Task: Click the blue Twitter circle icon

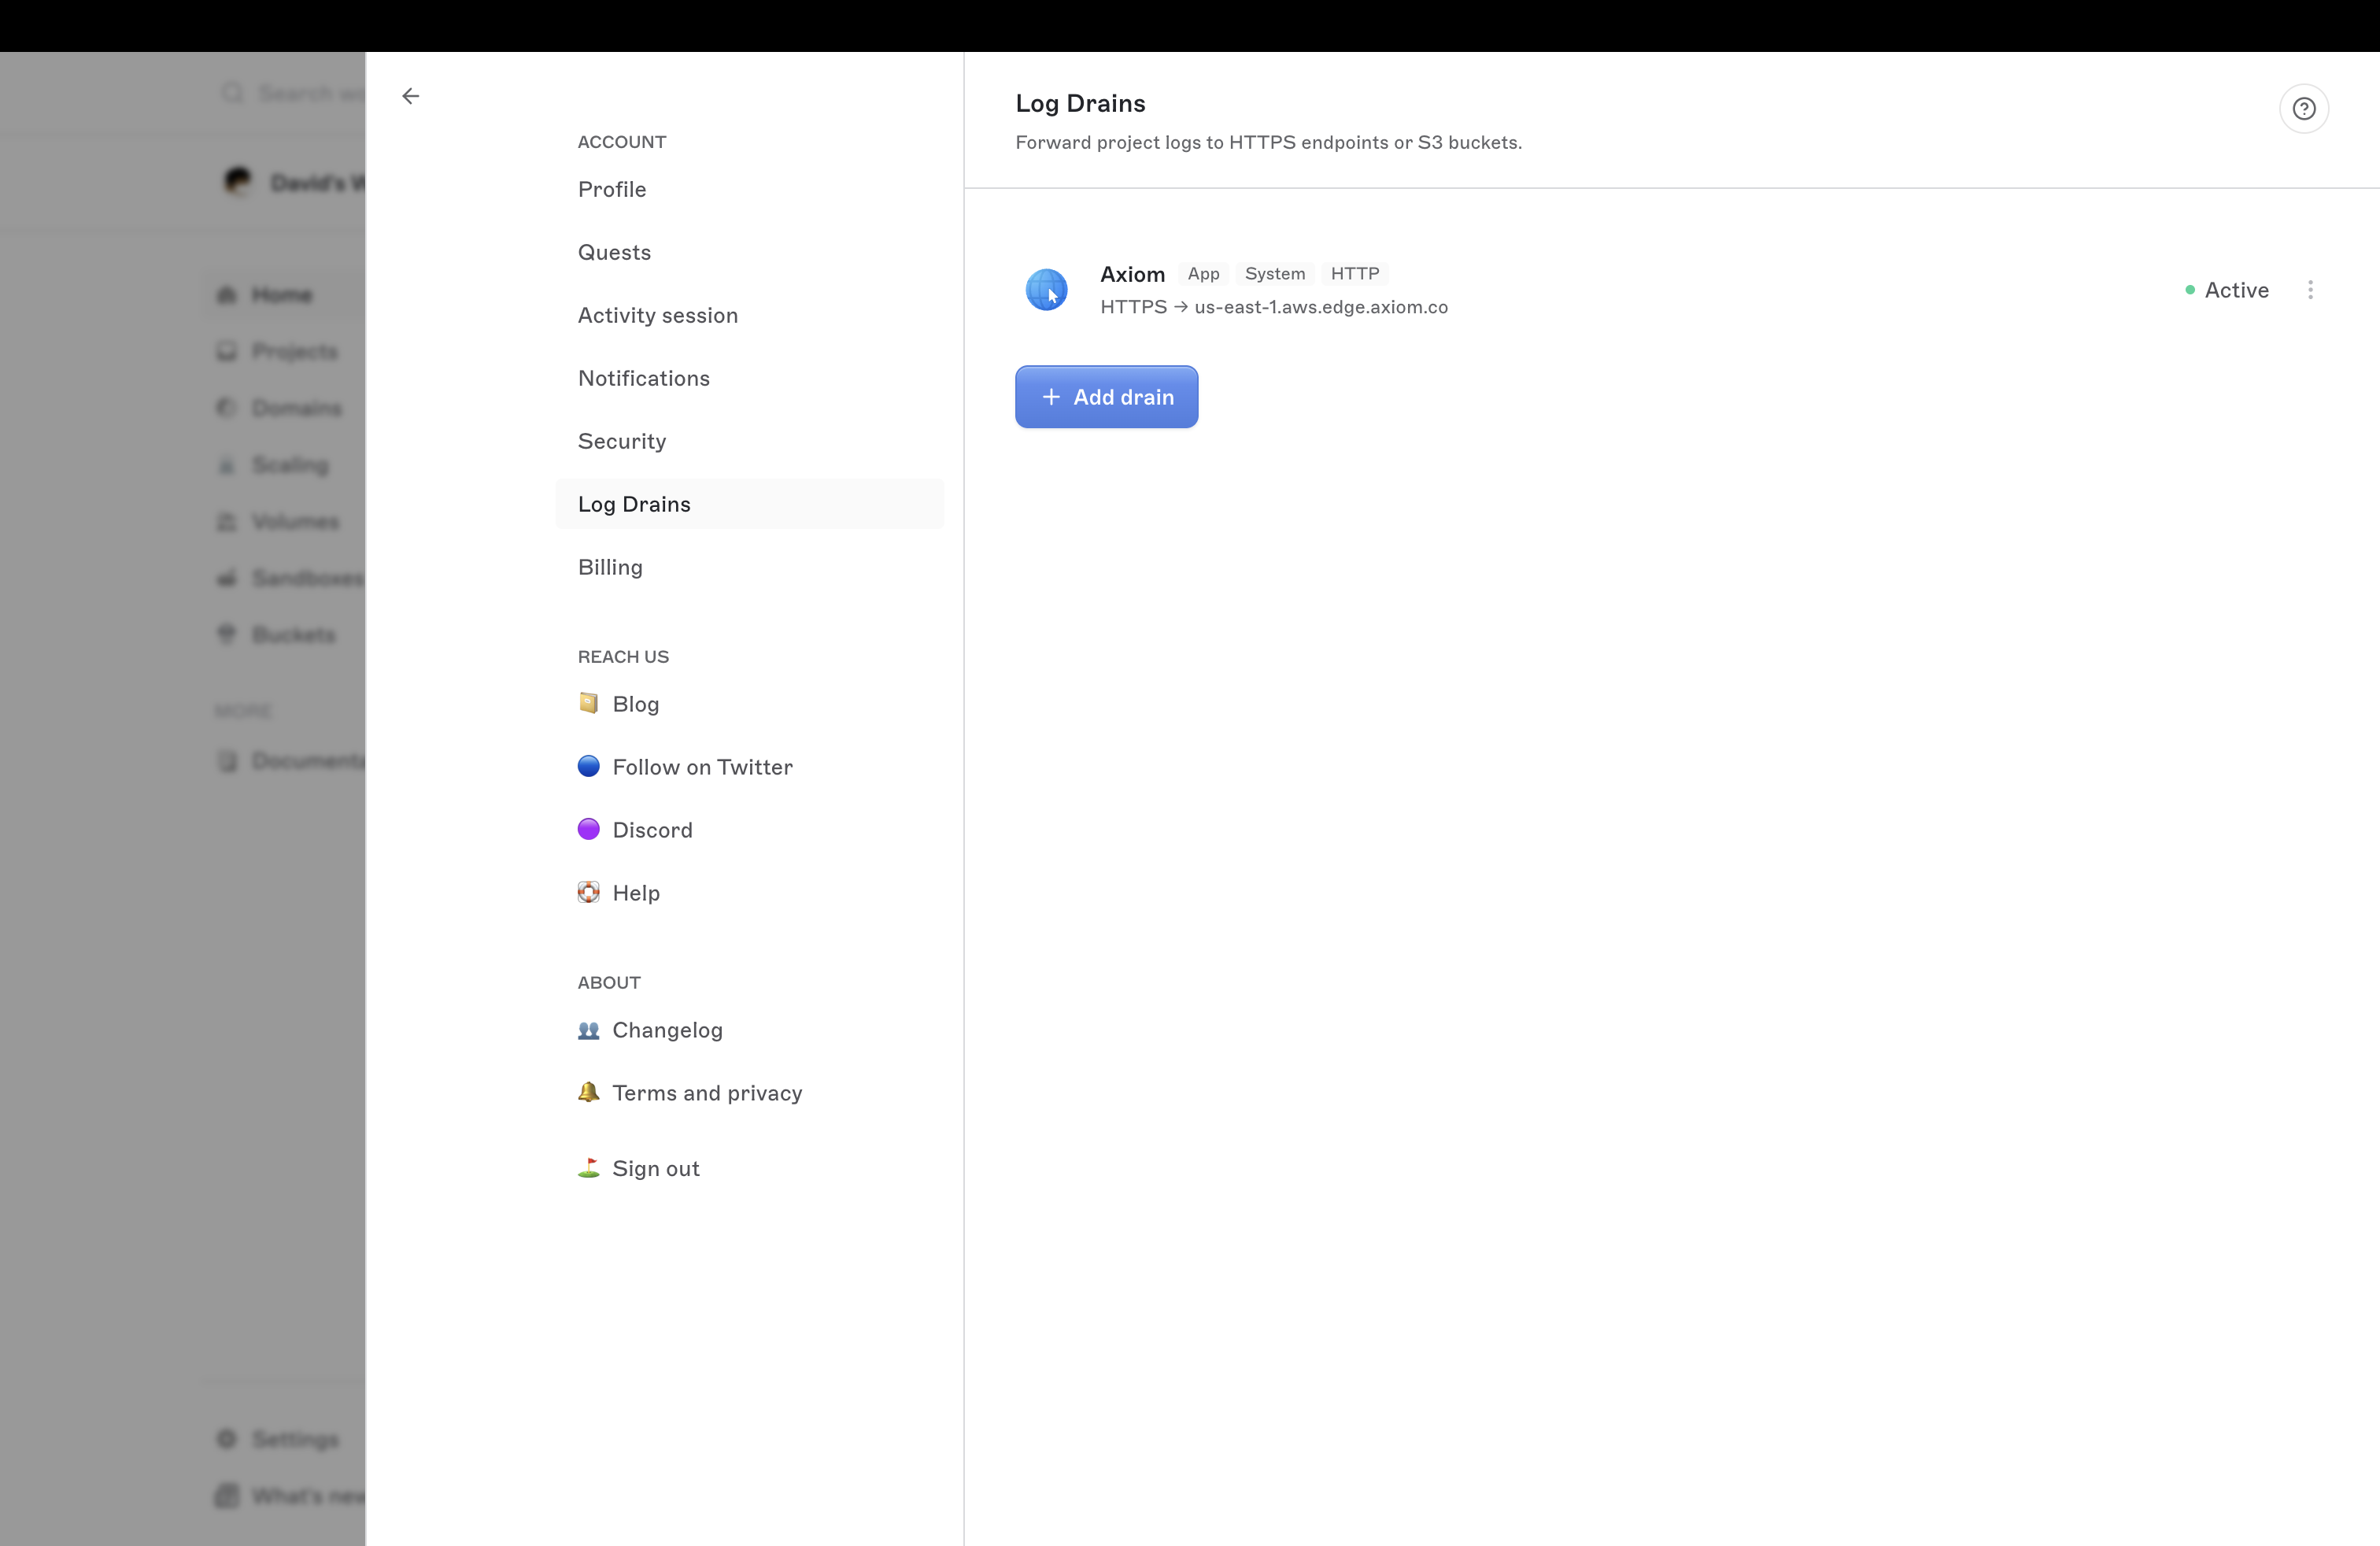Action: tap(588, 766)
